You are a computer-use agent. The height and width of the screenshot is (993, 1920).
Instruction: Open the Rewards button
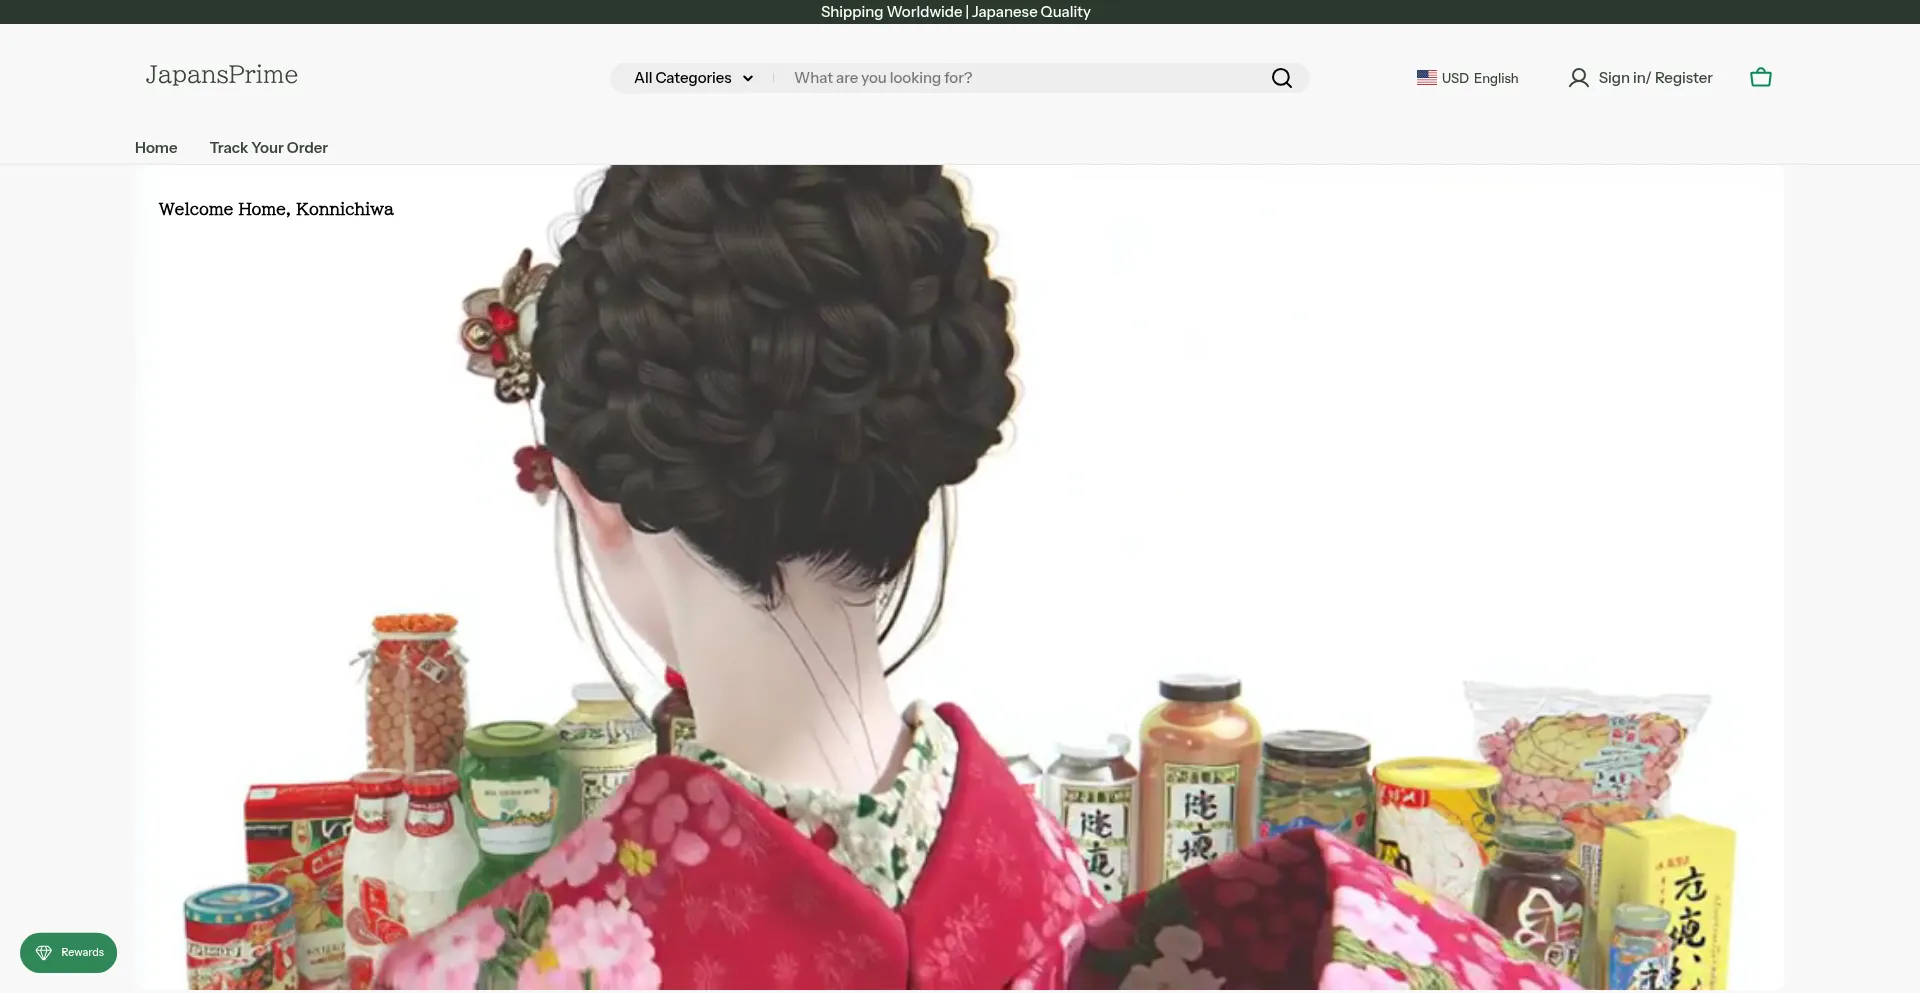(x=68, y=952)
